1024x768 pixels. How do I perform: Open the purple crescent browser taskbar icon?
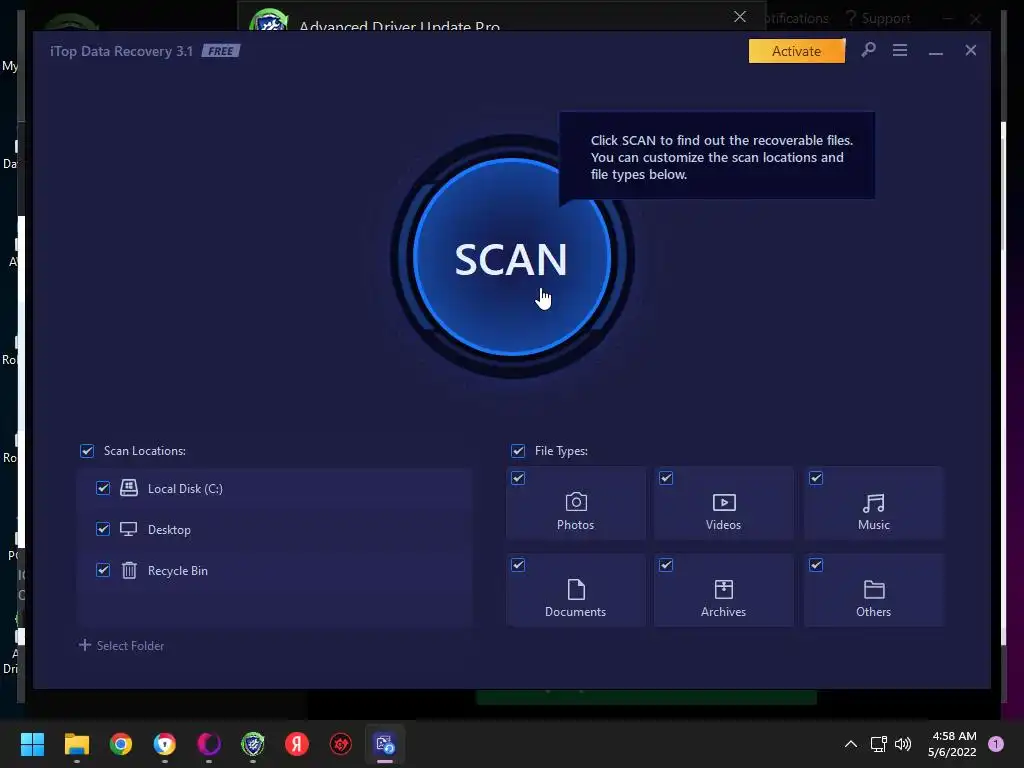tap(209, 744)
